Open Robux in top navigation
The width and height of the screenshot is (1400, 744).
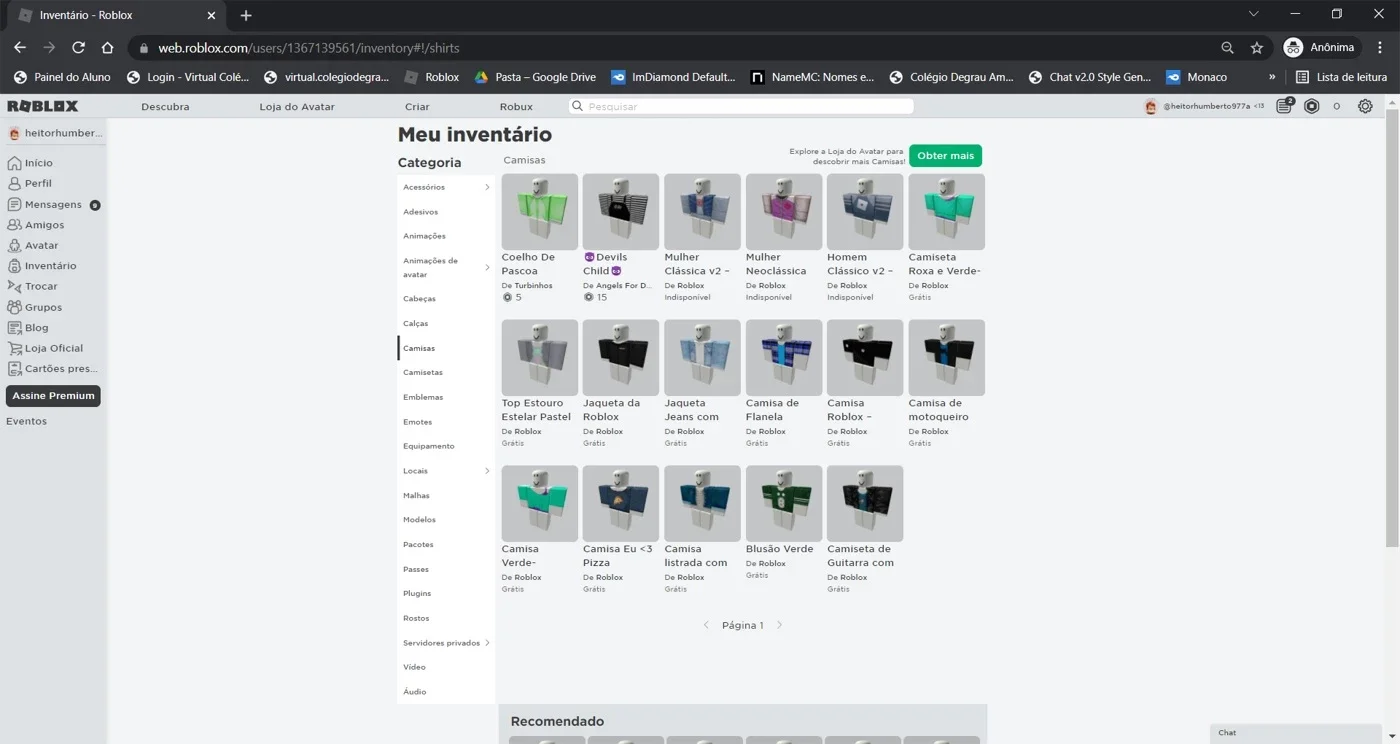pyautogui.click(x=516, y=106)
